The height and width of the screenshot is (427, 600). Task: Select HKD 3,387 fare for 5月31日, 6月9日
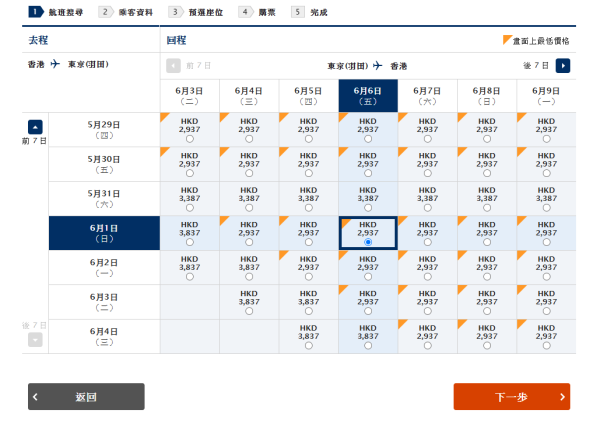click(x=546, y=207)
